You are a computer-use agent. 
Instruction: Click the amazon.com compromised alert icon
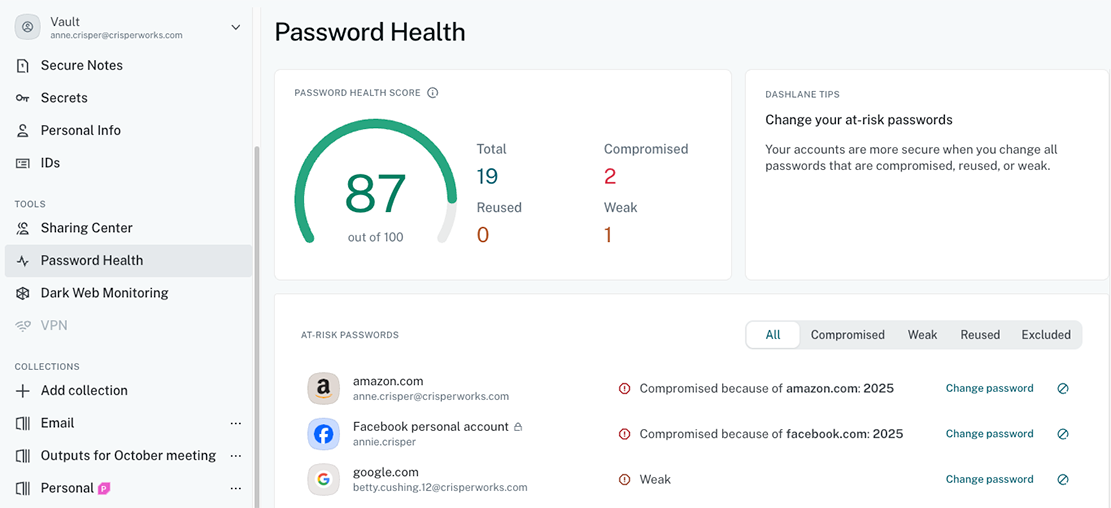624,388
